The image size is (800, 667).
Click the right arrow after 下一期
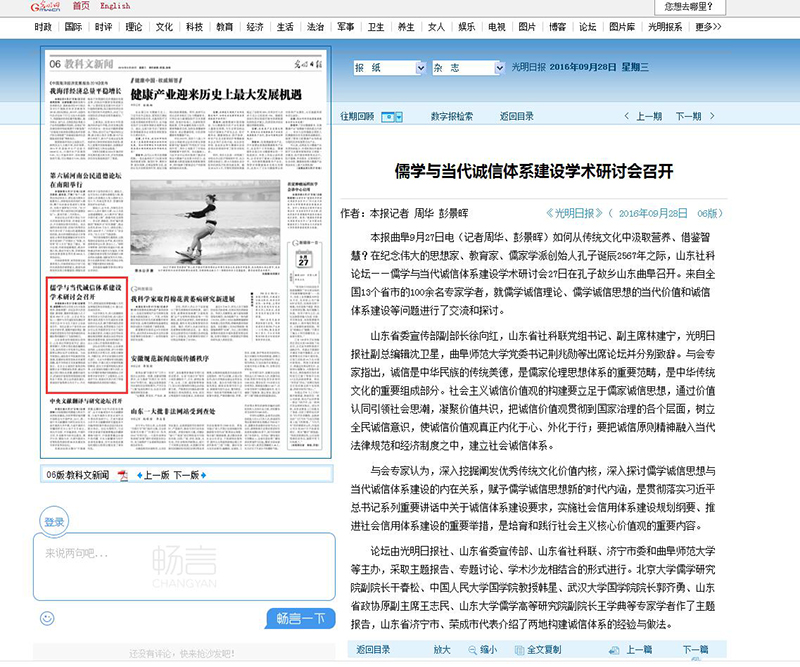pos(712,116)
